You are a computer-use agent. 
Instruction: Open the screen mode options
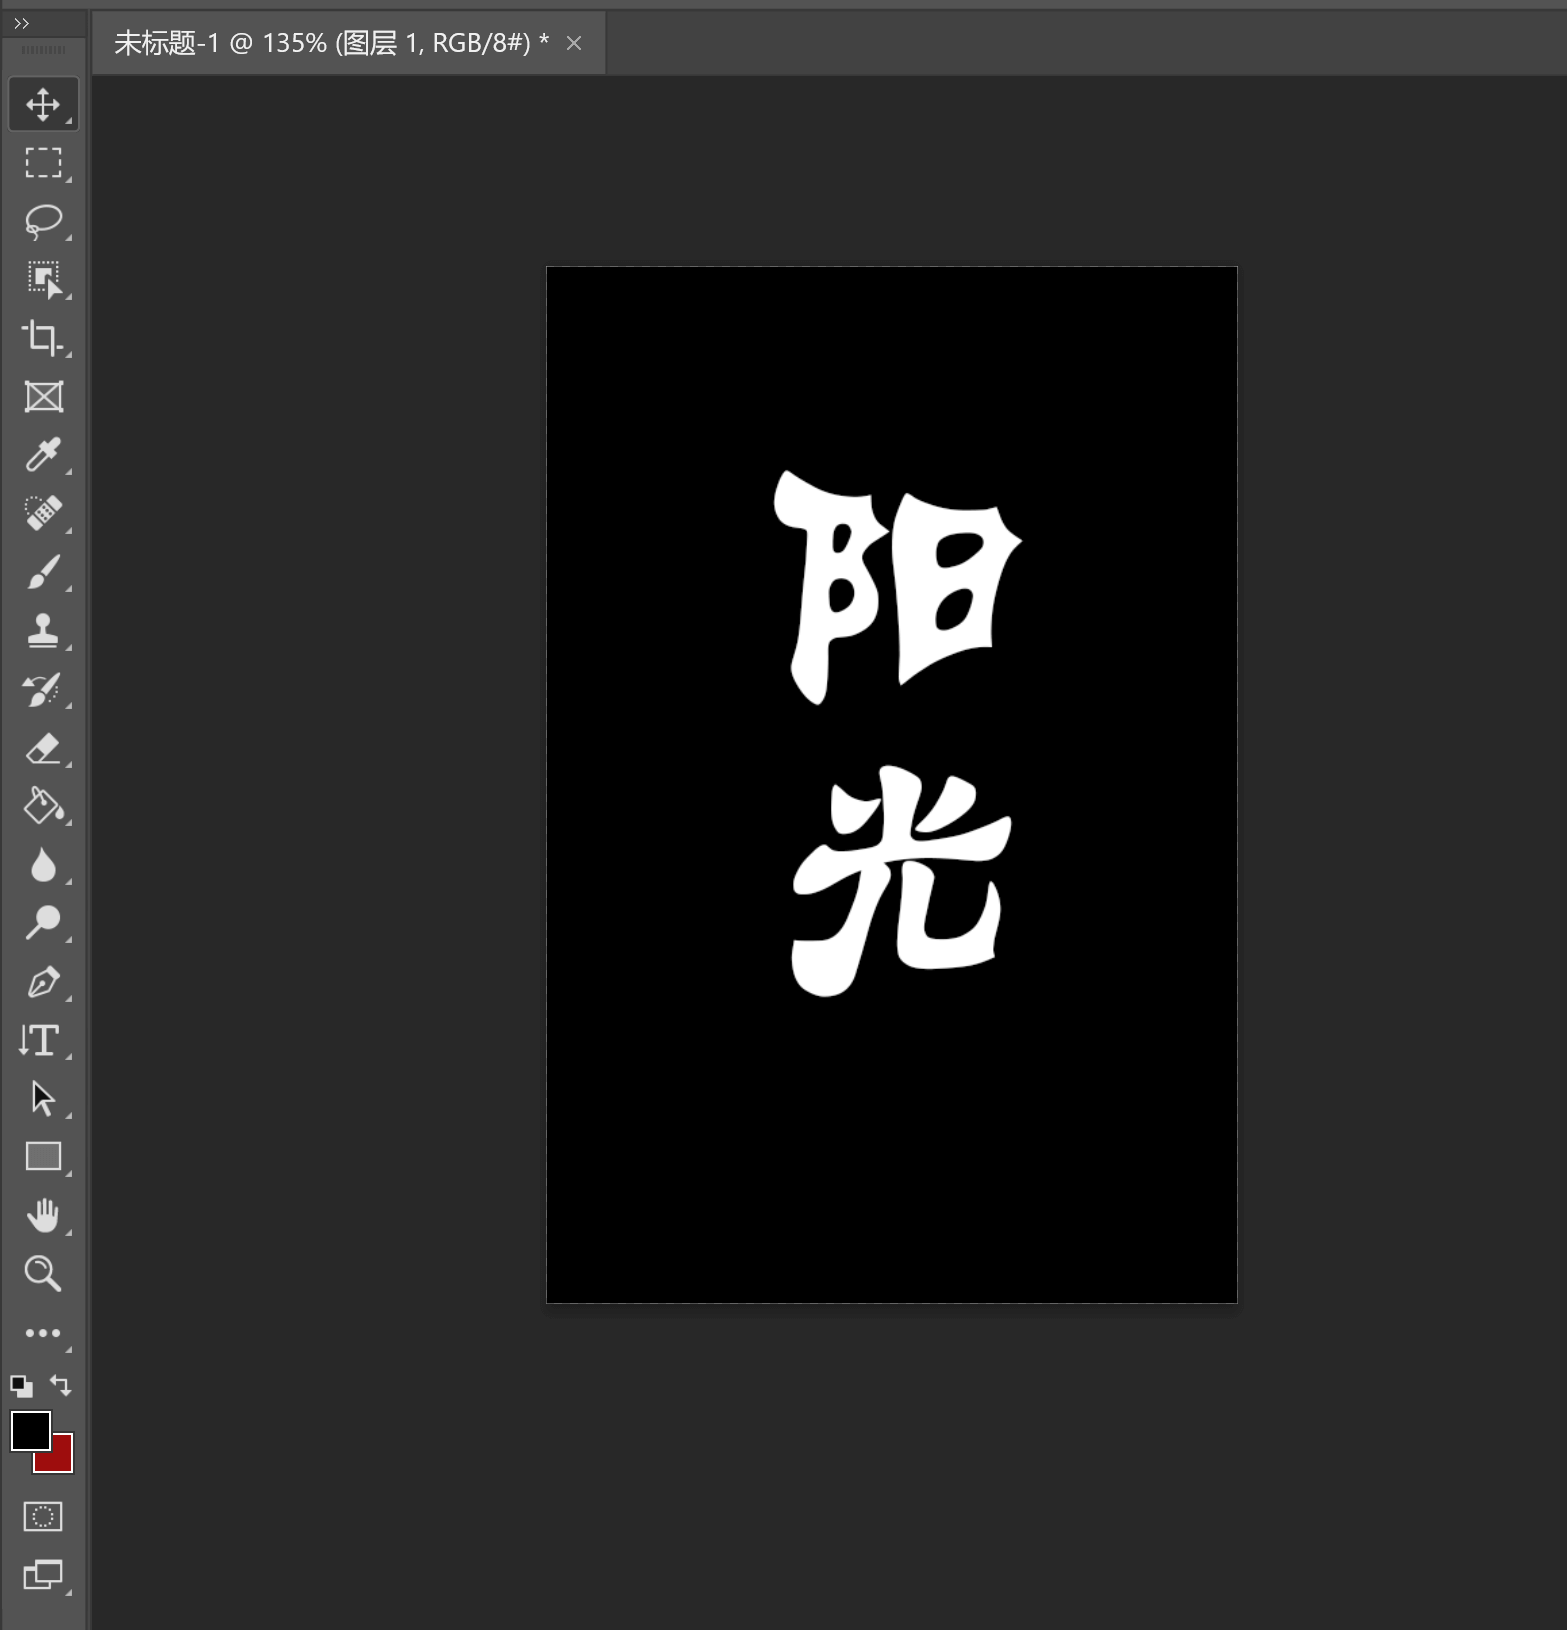coord(43,1574)
